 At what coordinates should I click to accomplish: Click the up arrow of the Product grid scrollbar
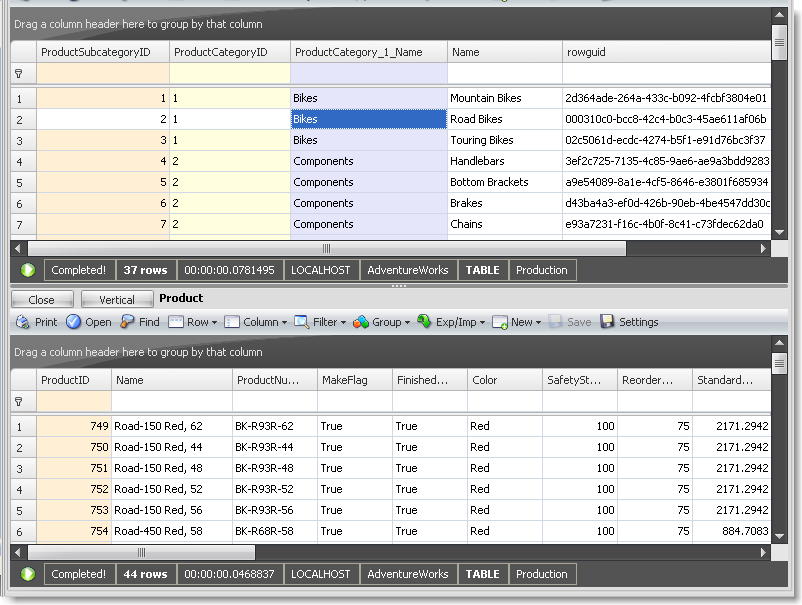pos(779,343)
